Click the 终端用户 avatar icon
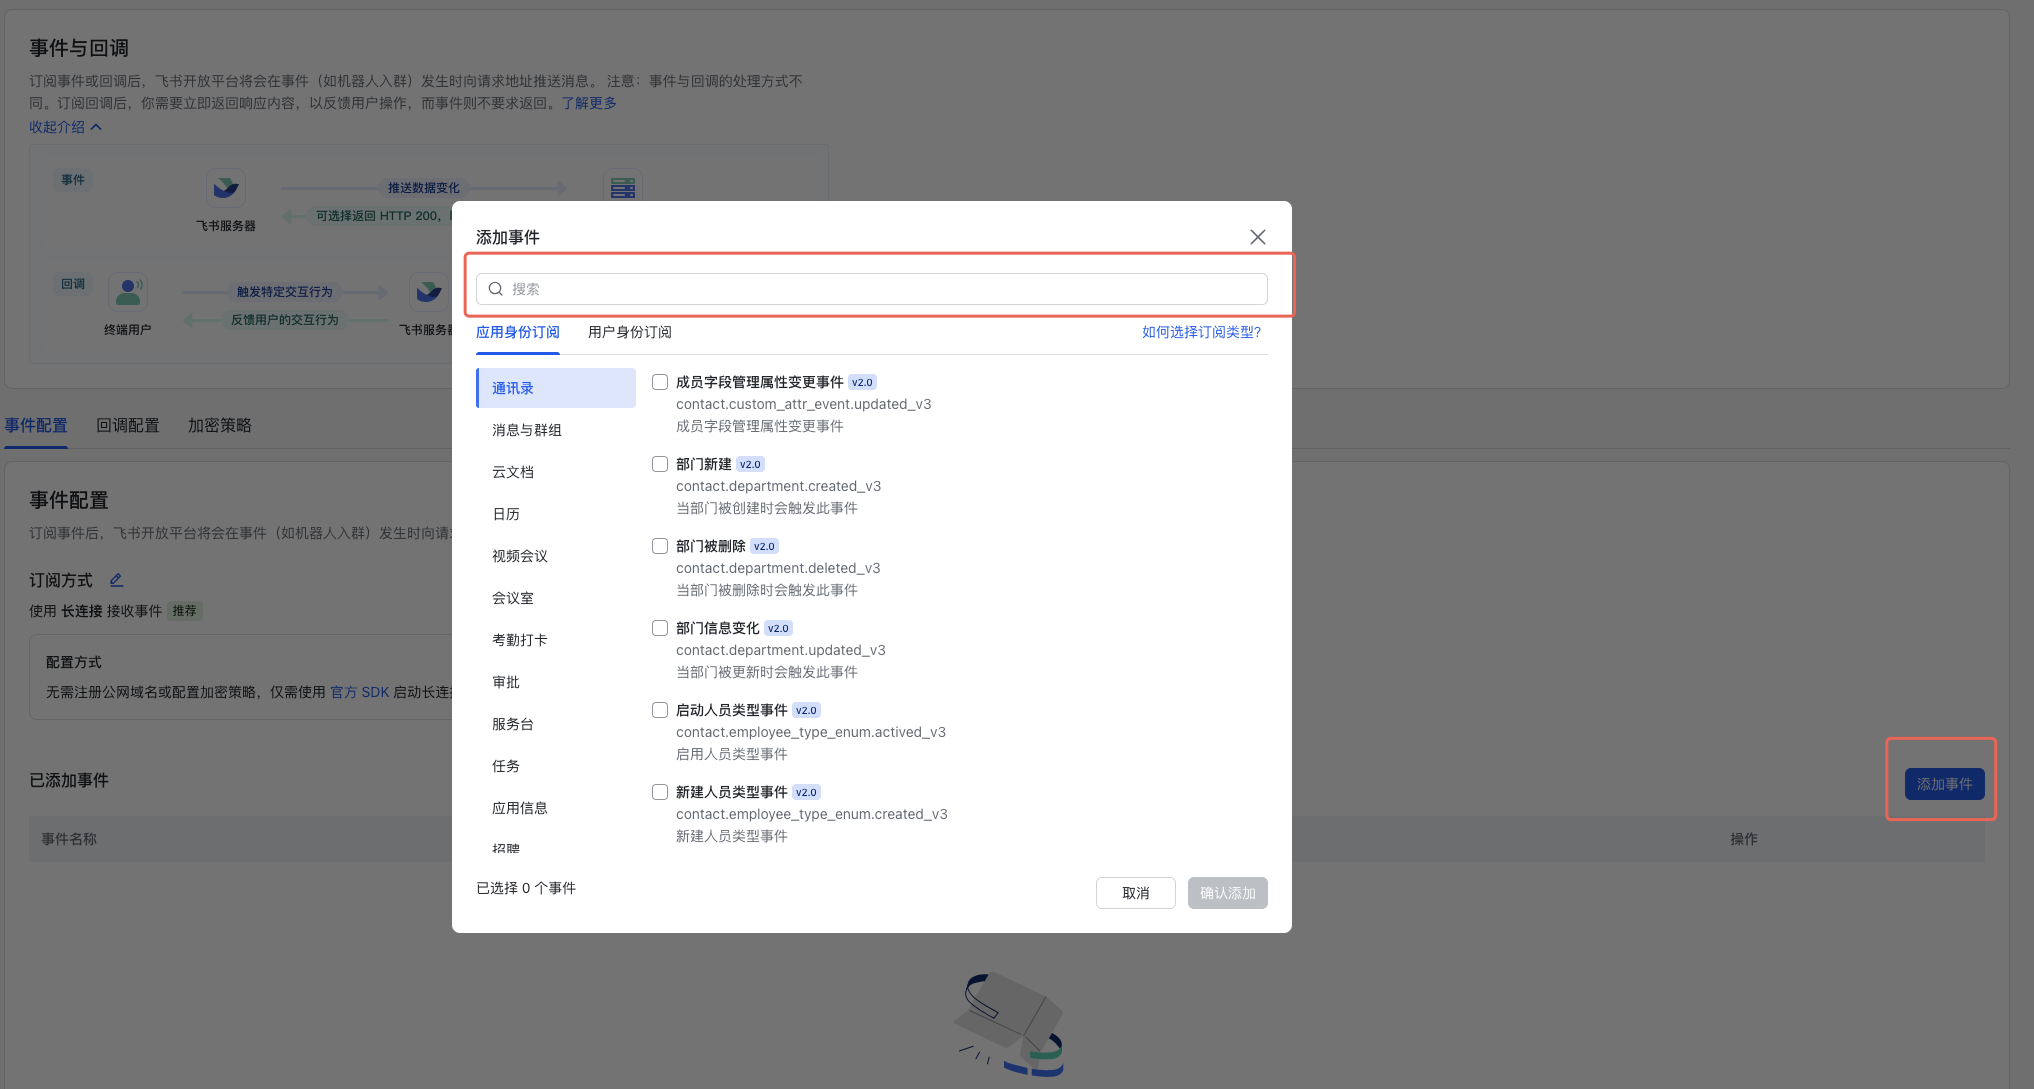2034x1089 pixels. 128,292
